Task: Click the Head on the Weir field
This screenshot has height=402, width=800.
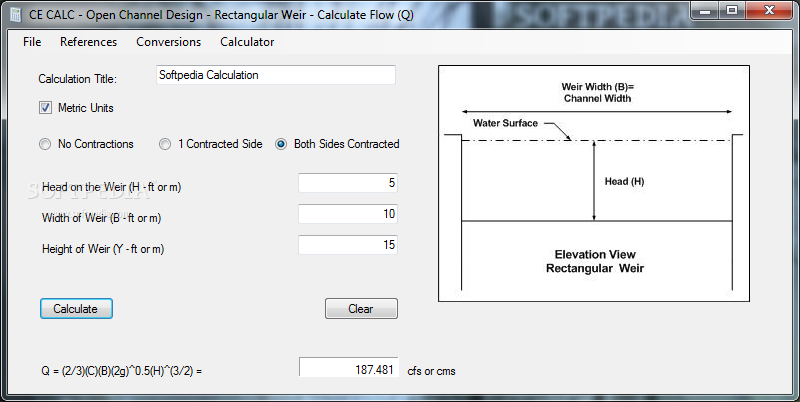Action: click(347, 183)
